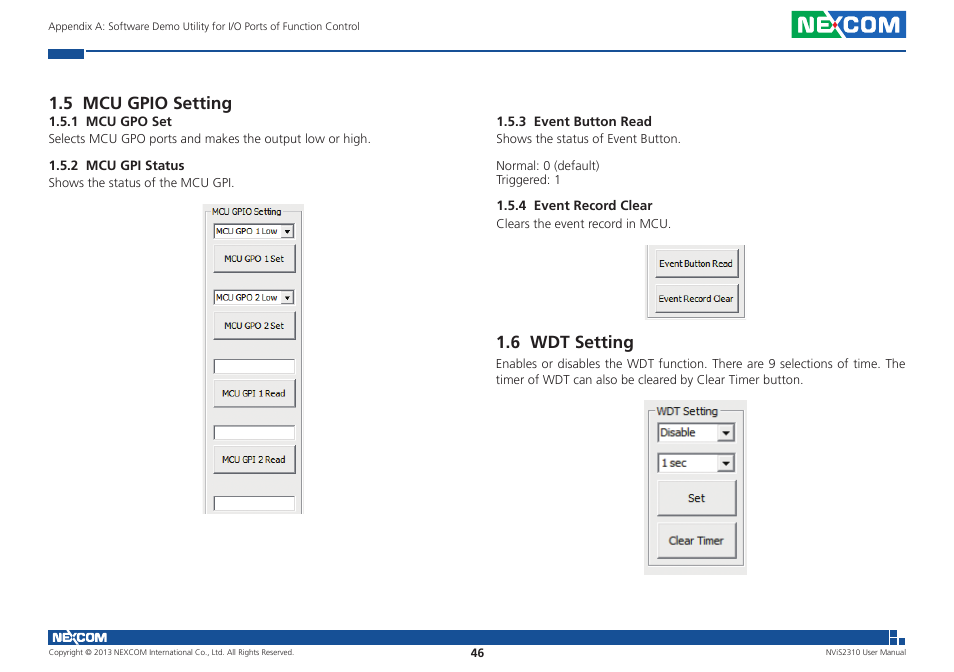Image resolution: width=954 pixels, height=672 pixels.
Task: Open the MCU GPO 2 Low dropdown
Action: point(254,297)
